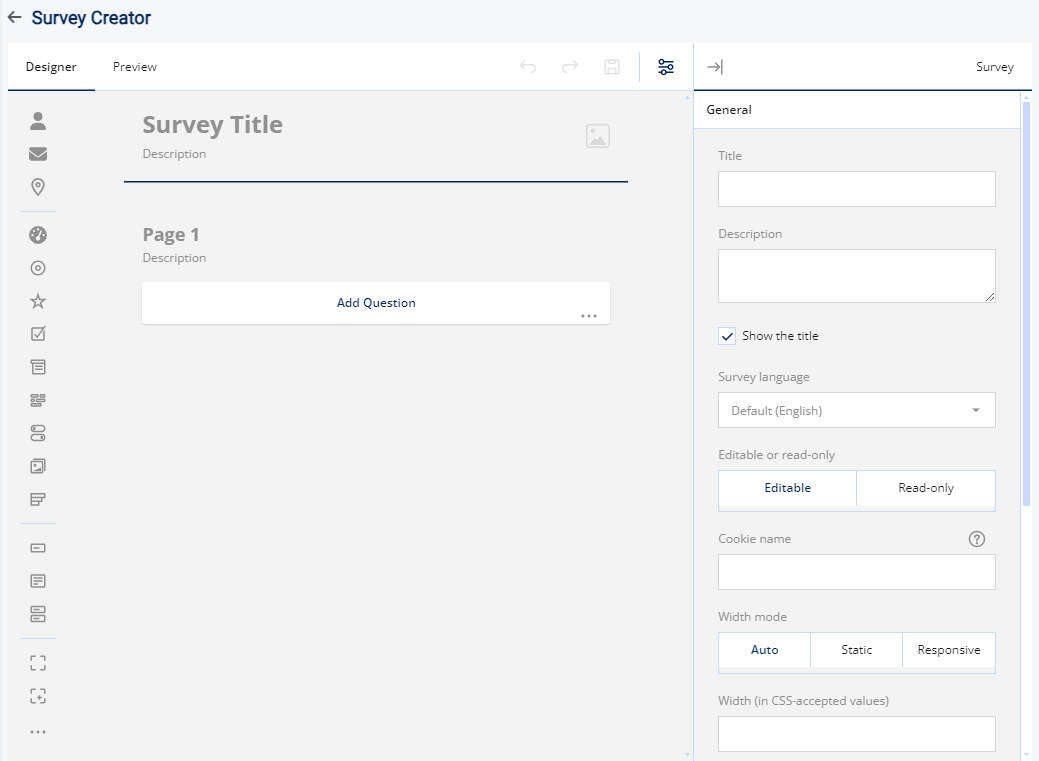Collapse the General properties section
The image size is (1039, 761).
click(x=856, y=109)
